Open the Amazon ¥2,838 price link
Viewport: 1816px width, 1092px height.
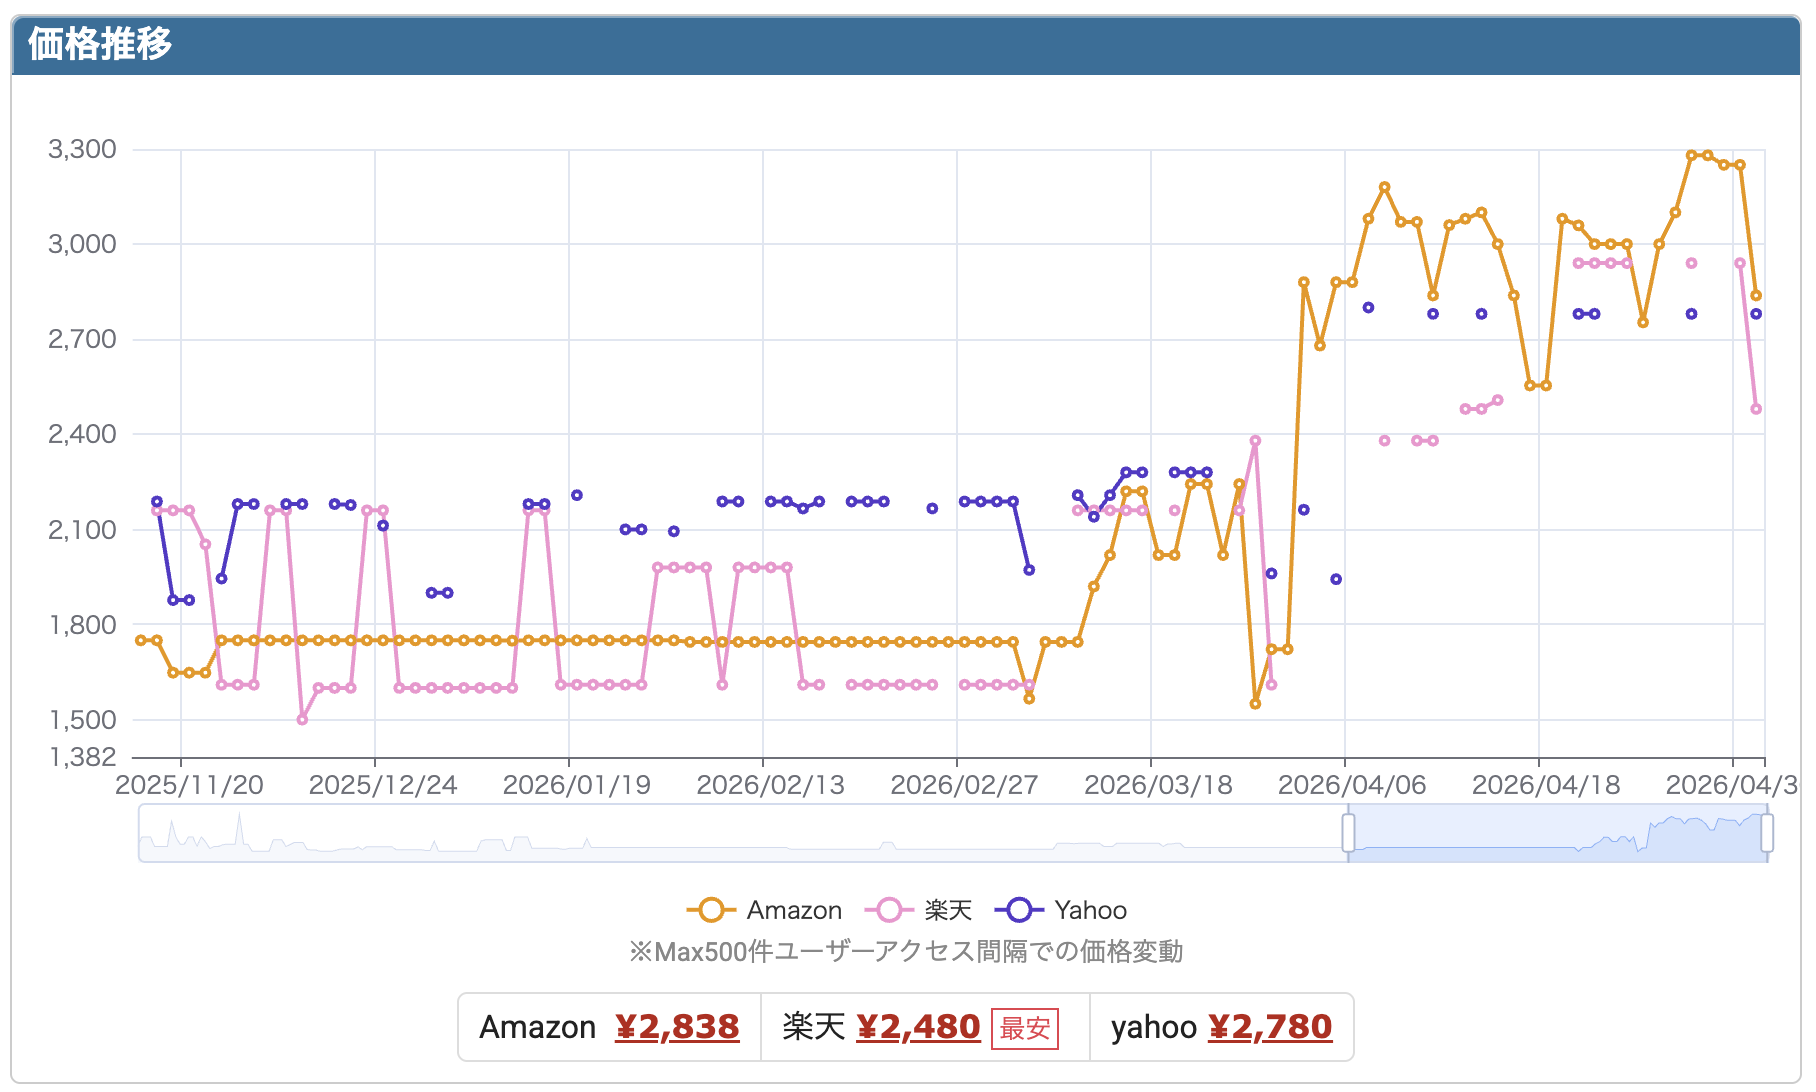point(677,1027)
